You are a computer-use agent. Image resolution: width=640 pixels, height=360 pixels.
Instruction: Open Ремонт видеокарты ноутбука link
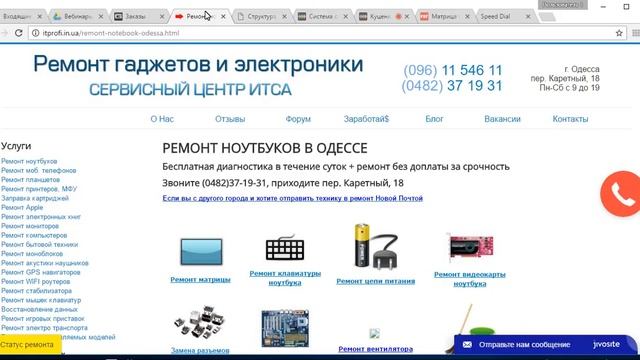click(470, 279)
